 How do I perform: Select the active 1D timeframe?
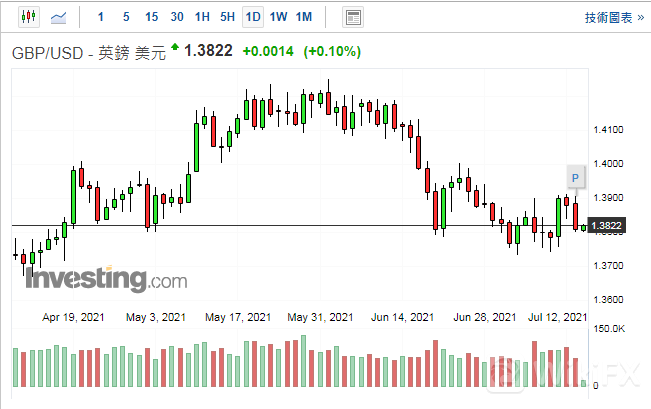pyautogui.click(x=253, y=17)
